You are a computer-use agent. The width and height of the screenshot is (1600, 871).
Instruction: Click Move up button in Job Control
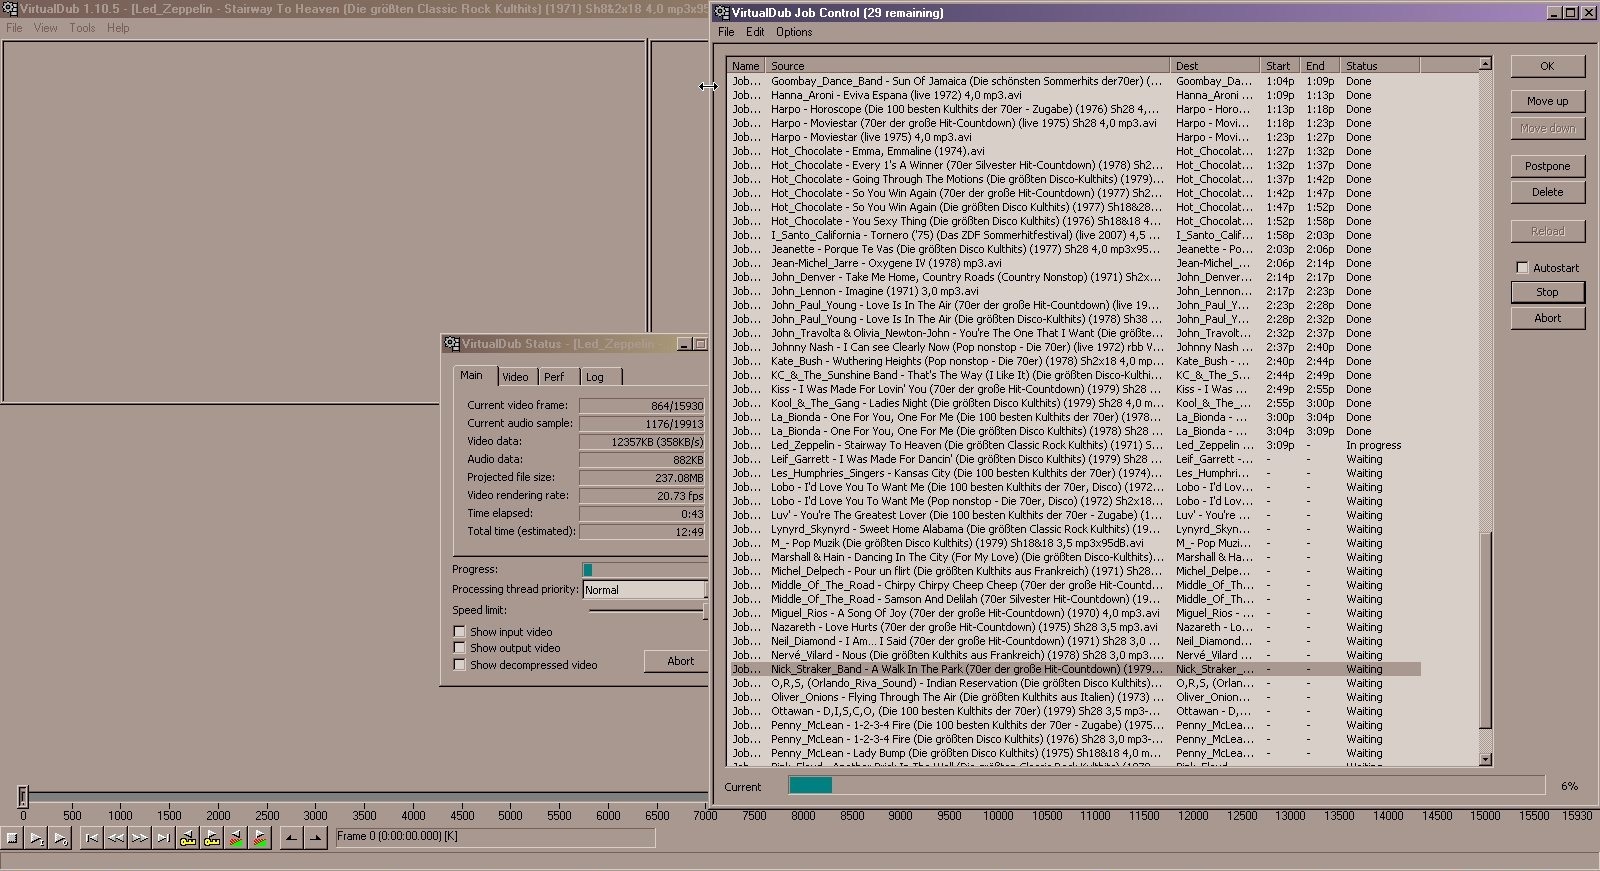click(1547, 101)
